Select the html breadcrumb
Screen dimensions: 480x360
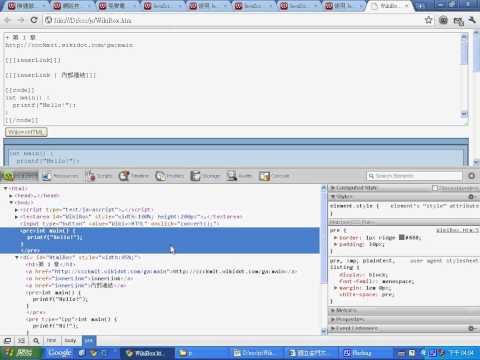(x=51, y=340)
